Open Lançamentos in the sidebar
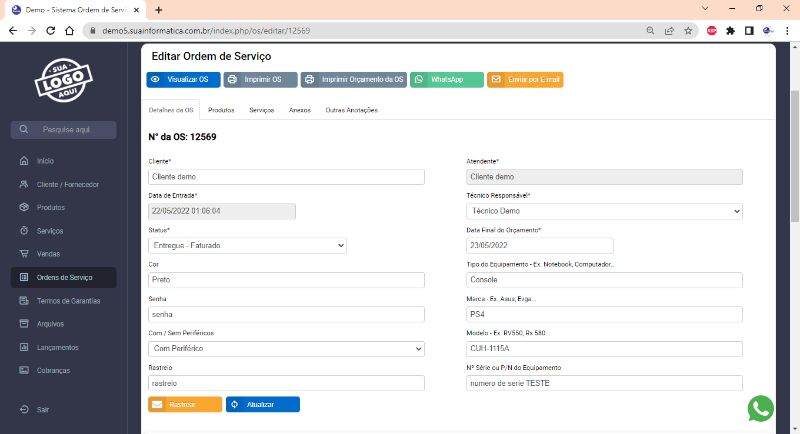 (57, 347)
